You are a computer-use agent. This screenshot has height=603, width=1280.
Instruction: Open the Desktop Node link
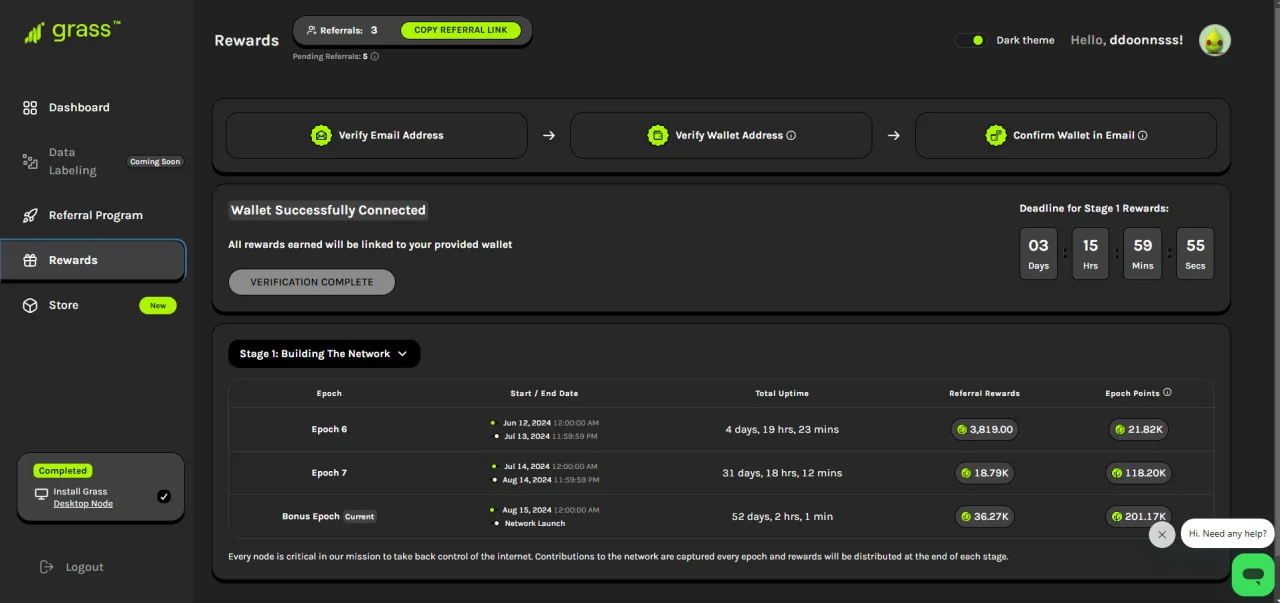[83, 504]
